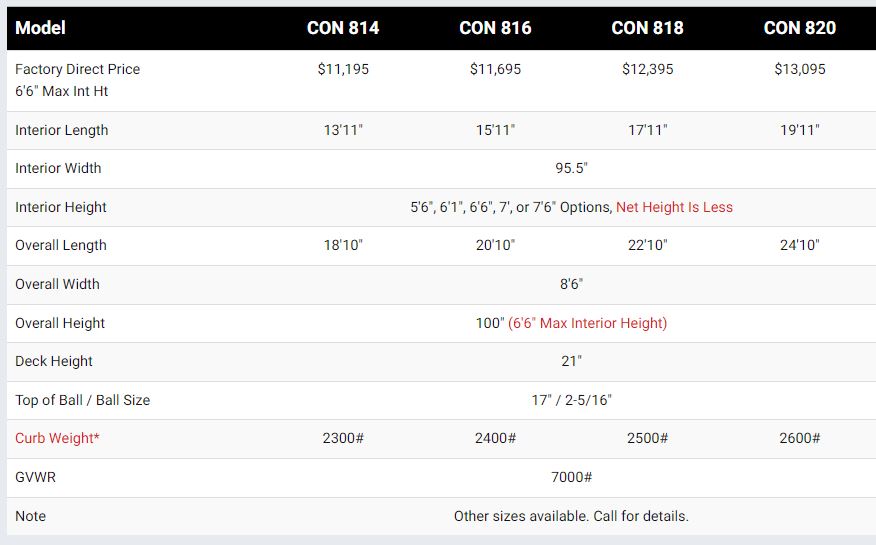Click the $12,395 price for CON 818
Screen dimensions: 876x545
pyautogui.click(x=647, y=69)
